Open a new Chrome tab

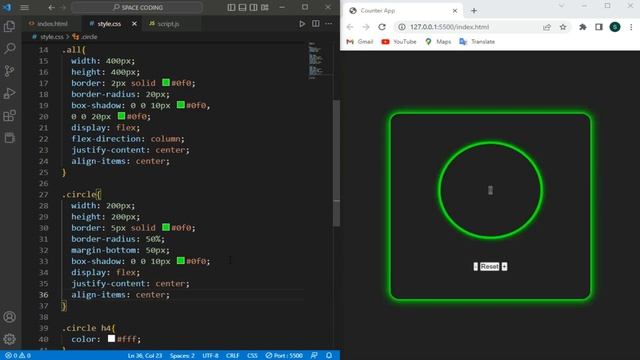pyautogui.click(x=474, y=11)
